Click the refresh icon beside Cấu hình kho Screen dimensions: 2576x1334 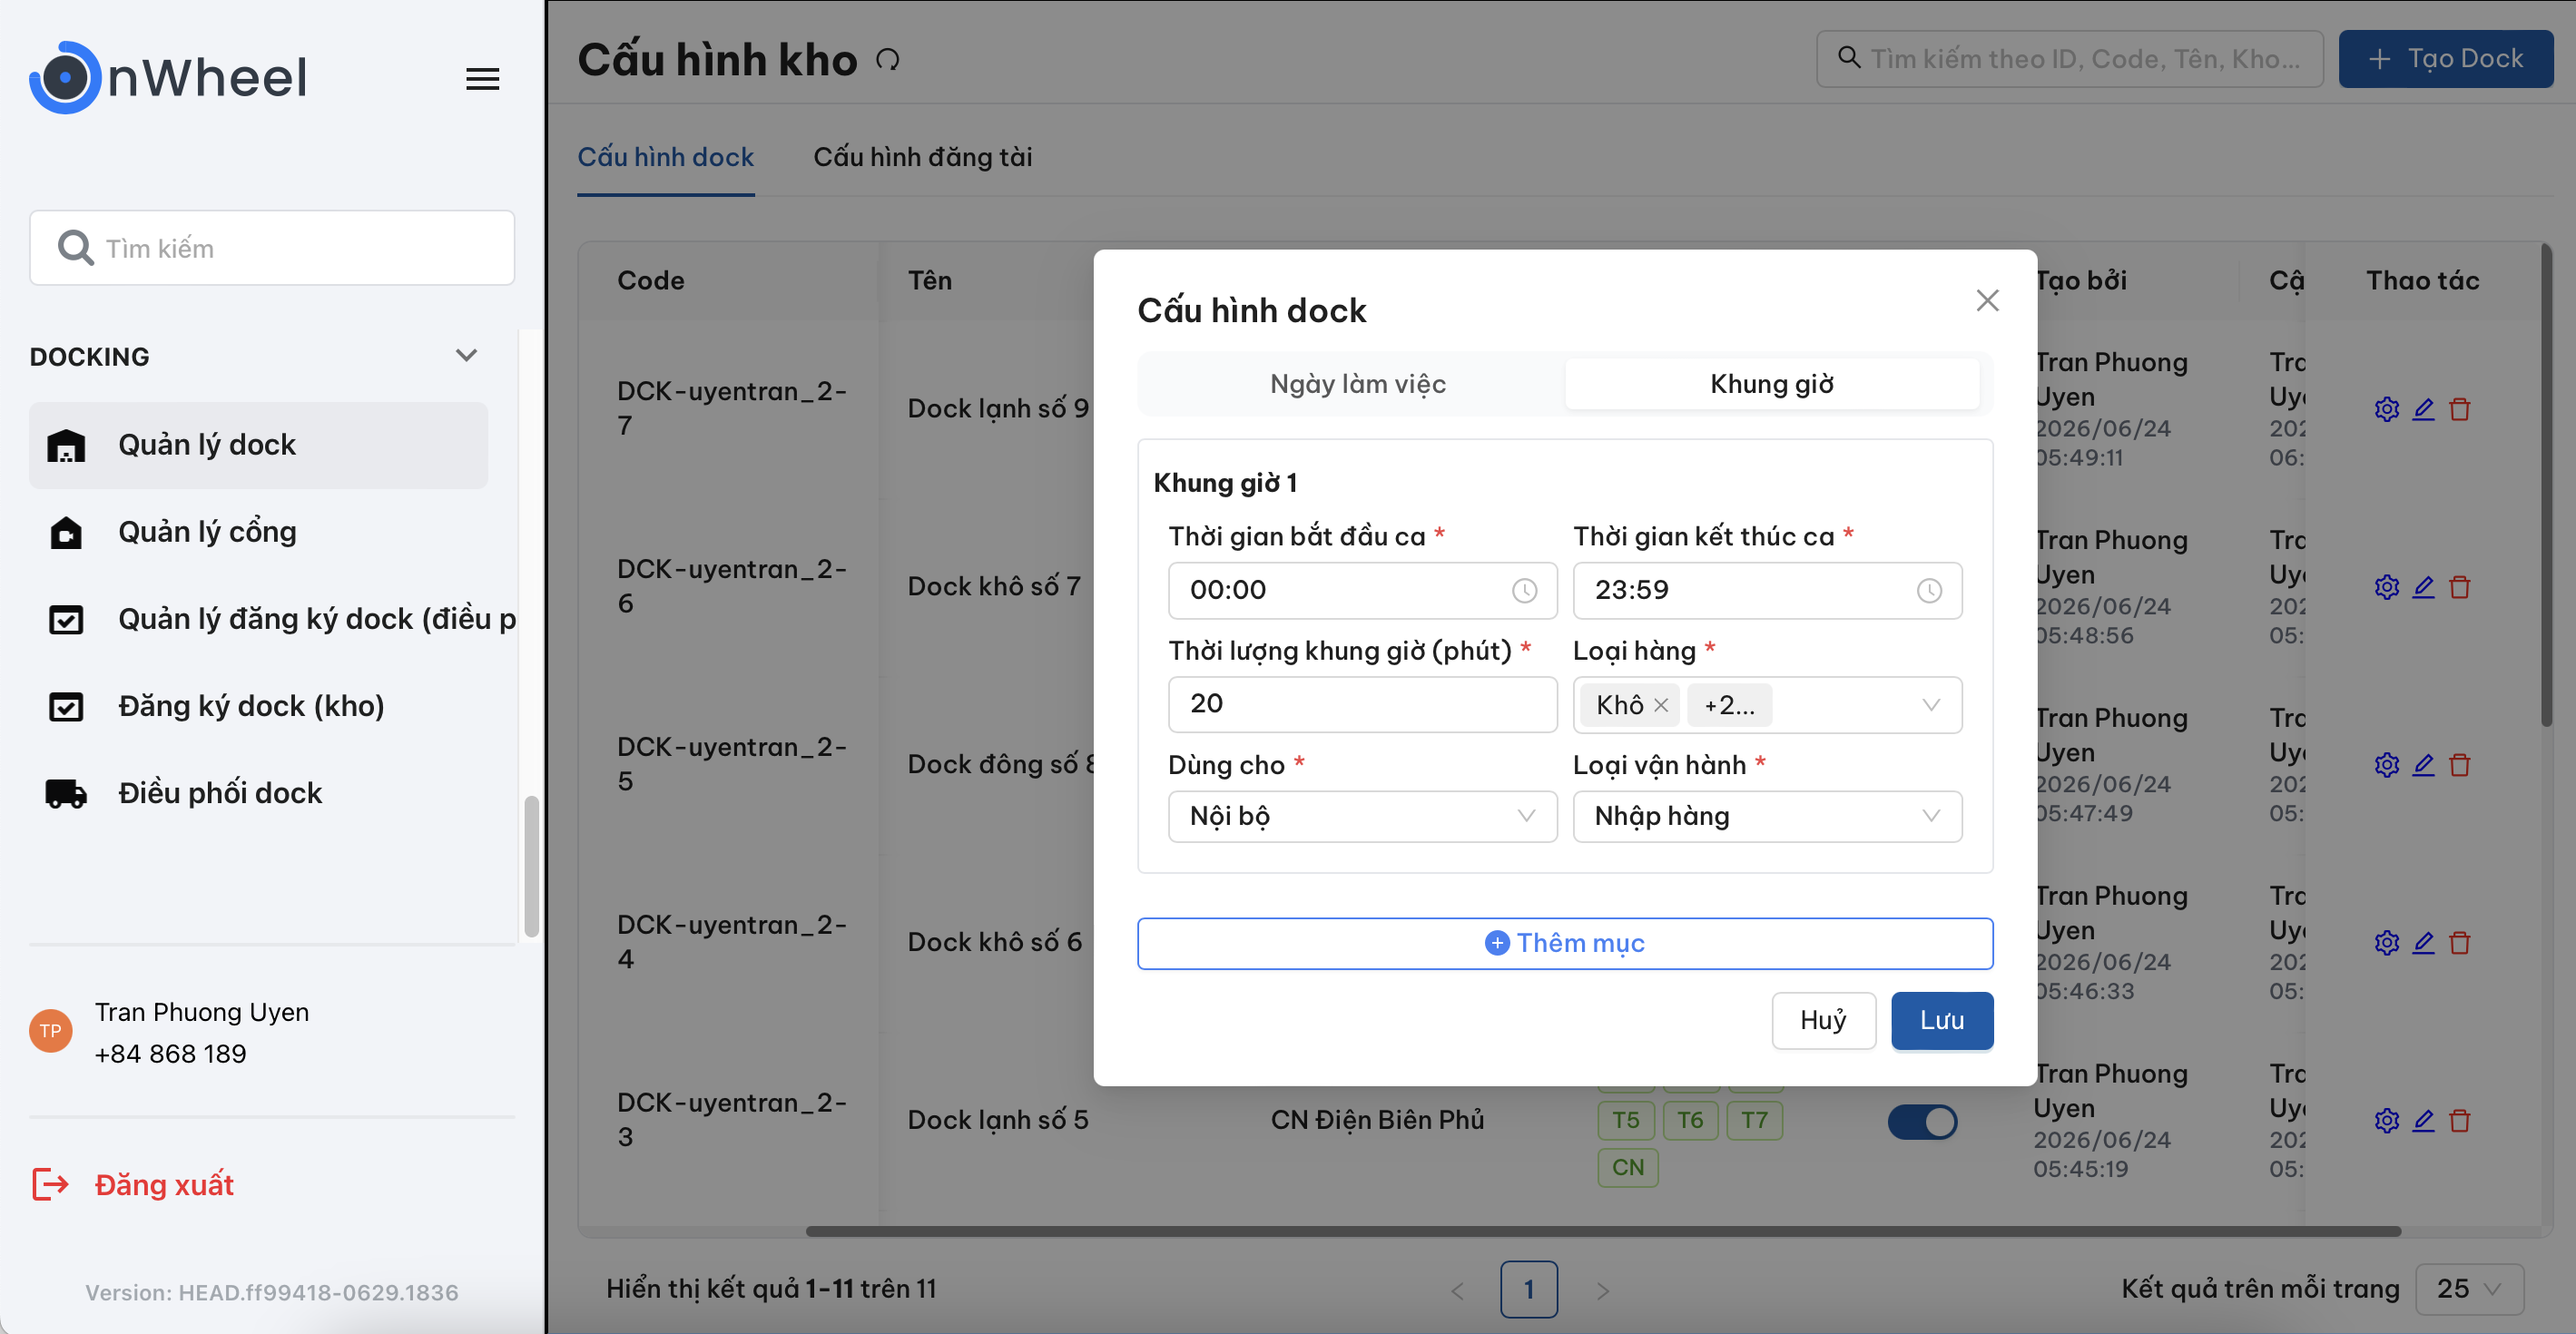887,60
